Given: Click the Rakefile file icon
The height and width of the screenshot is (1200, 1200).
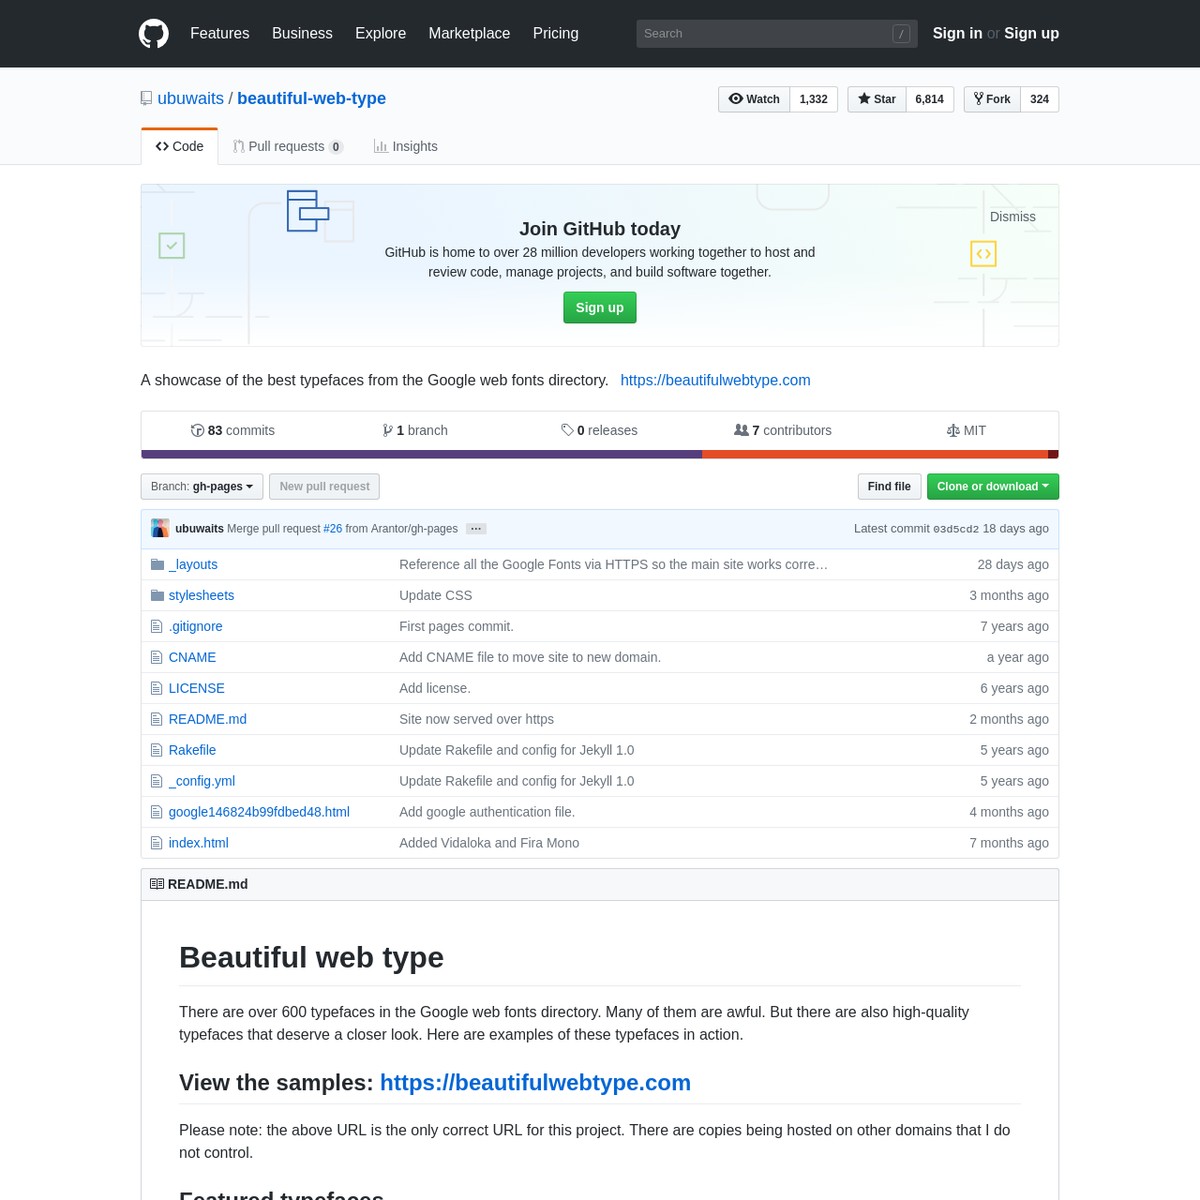Looking at the screenshot, I should coord(156,751).
